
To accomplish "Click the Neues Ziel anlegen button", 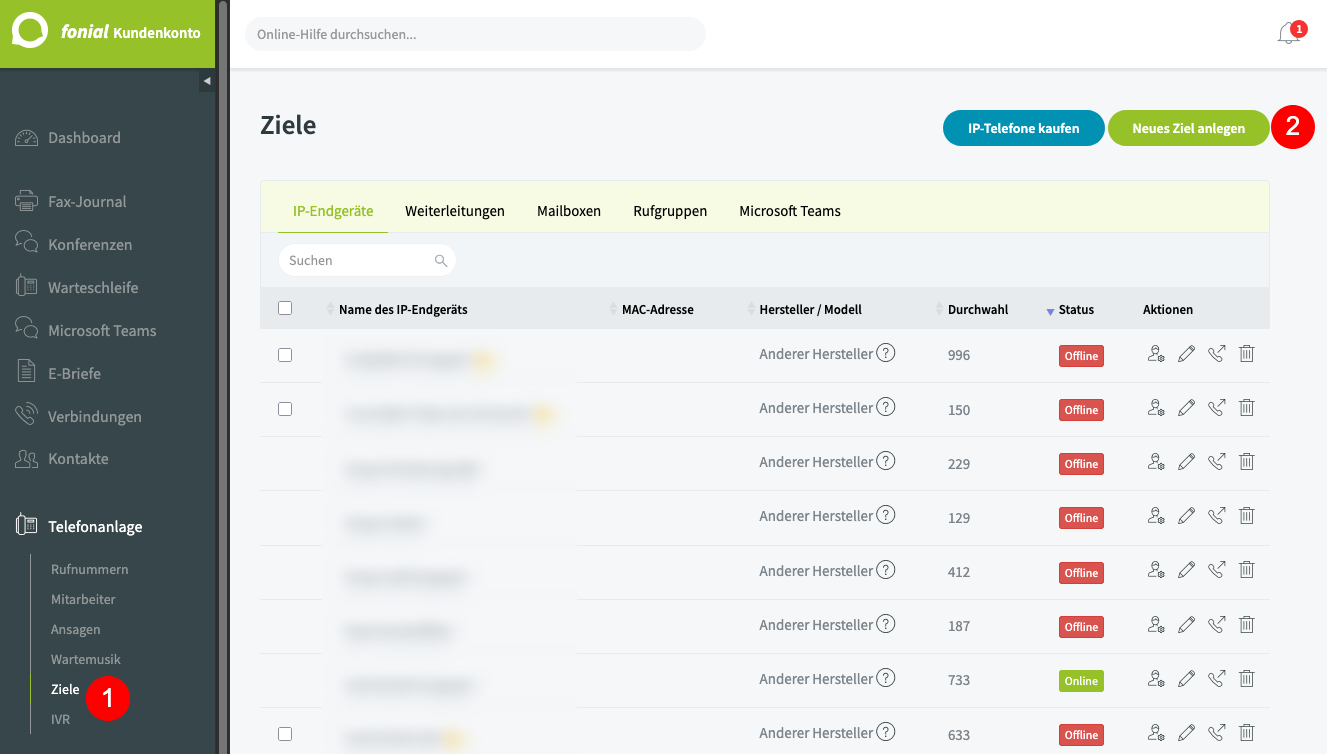I will (x=1188, y=128).
